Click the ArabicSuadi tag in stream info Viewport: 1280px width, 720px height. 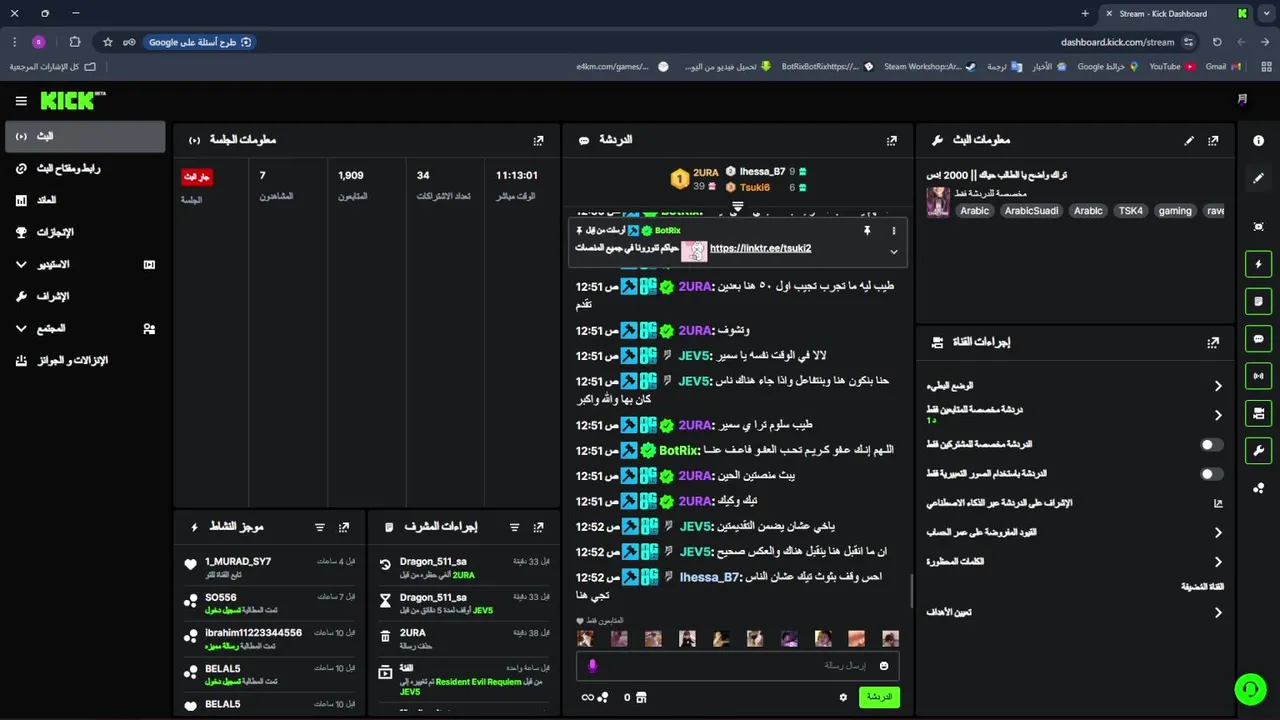point(1031,211)
